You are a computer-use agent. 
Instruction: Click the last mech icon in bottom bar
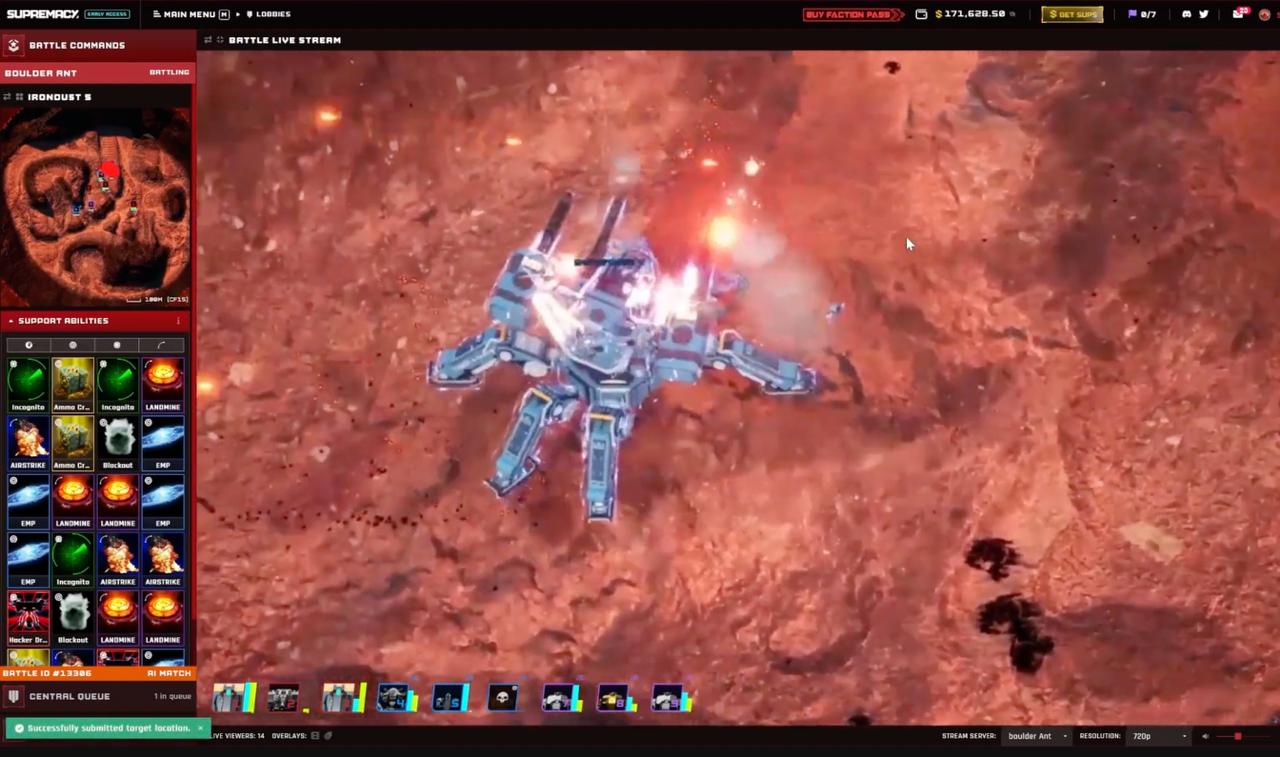click(x=672, y=698)
